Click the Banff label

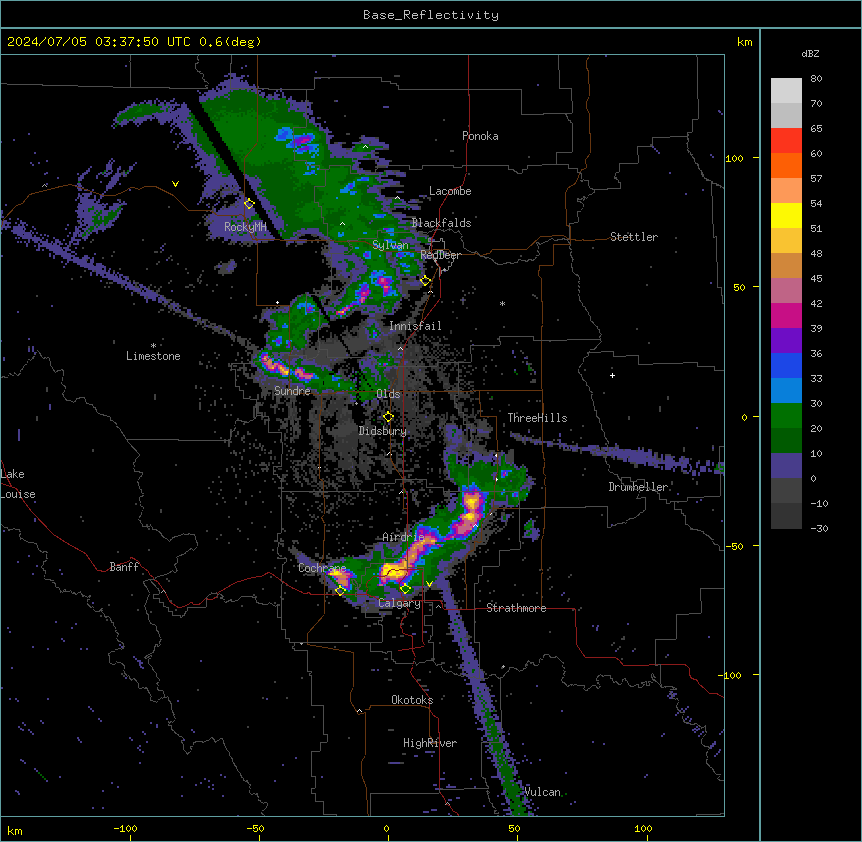coord(124,567)
